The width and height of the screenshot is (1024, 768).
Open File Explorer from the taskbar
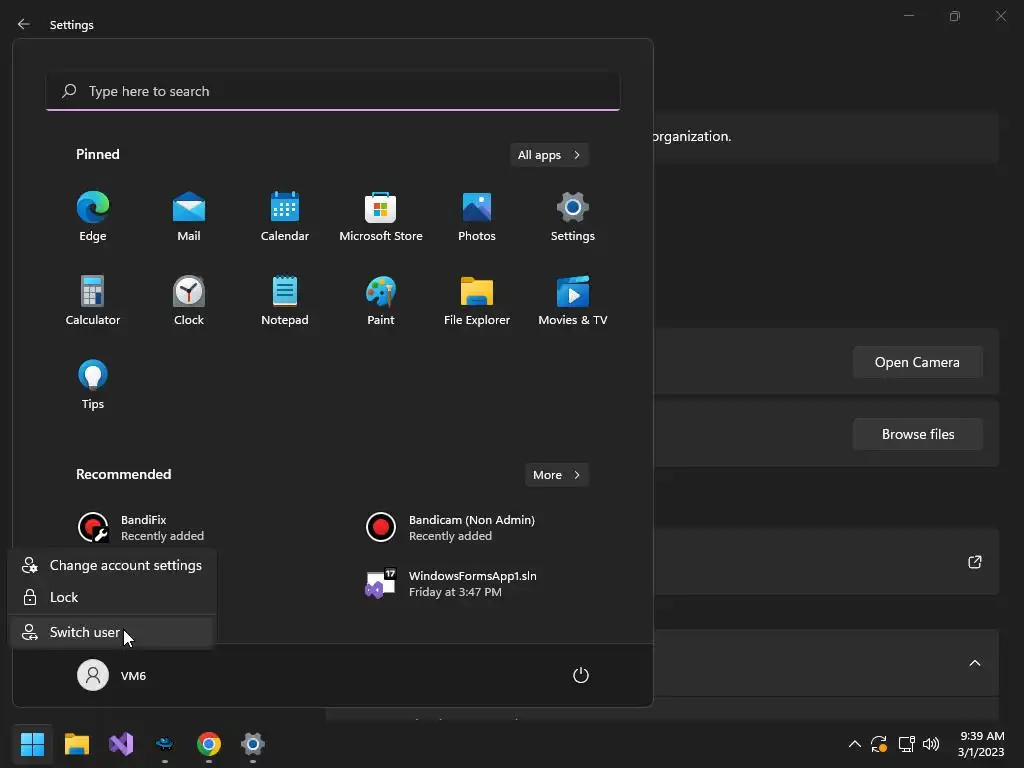[x=76, y=744]
